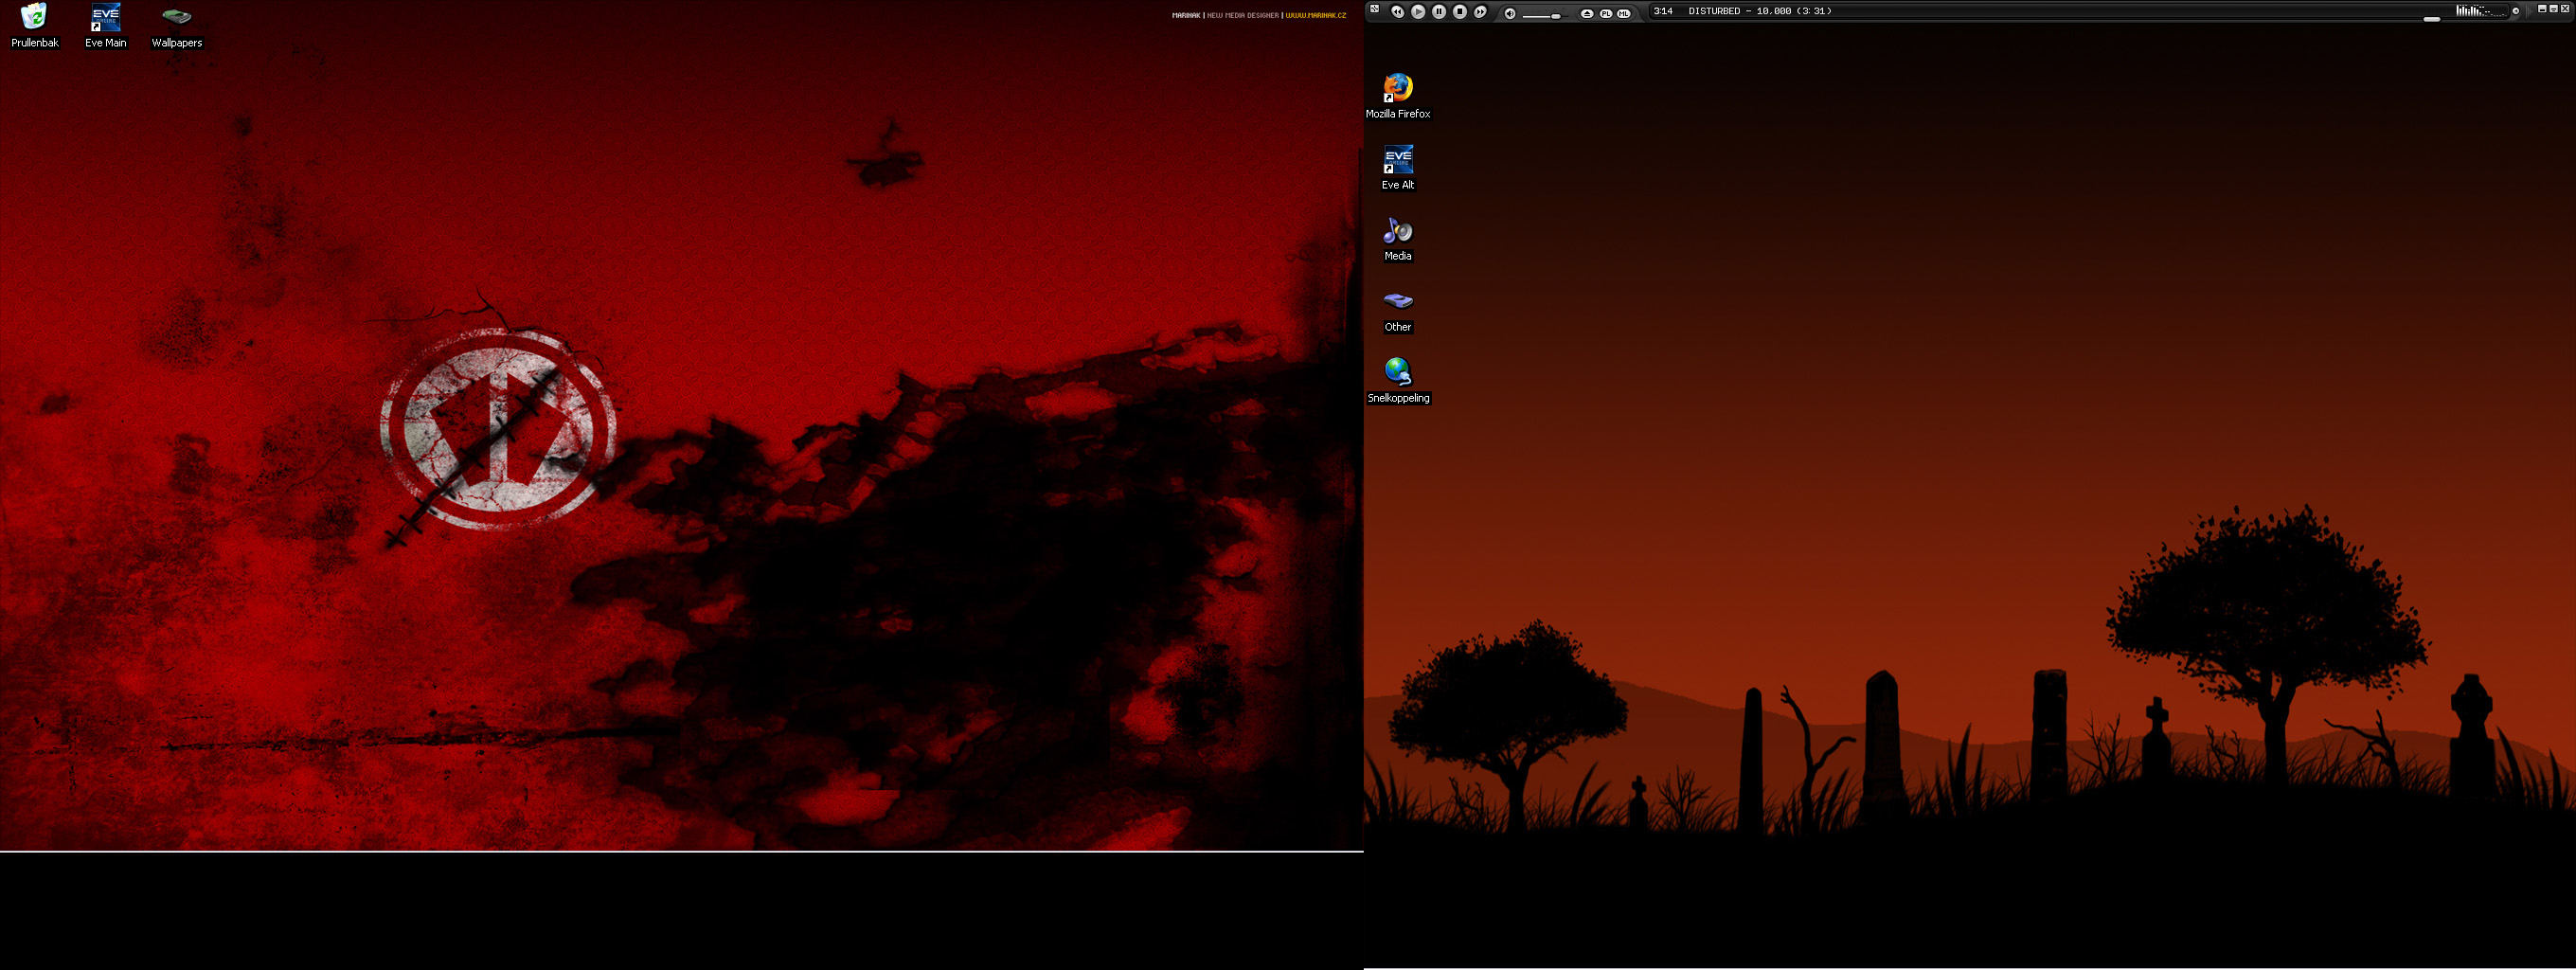This screenshot has width=2576, height=970.
Task: Click the eject button to open a file
Action: [1587, 13]
